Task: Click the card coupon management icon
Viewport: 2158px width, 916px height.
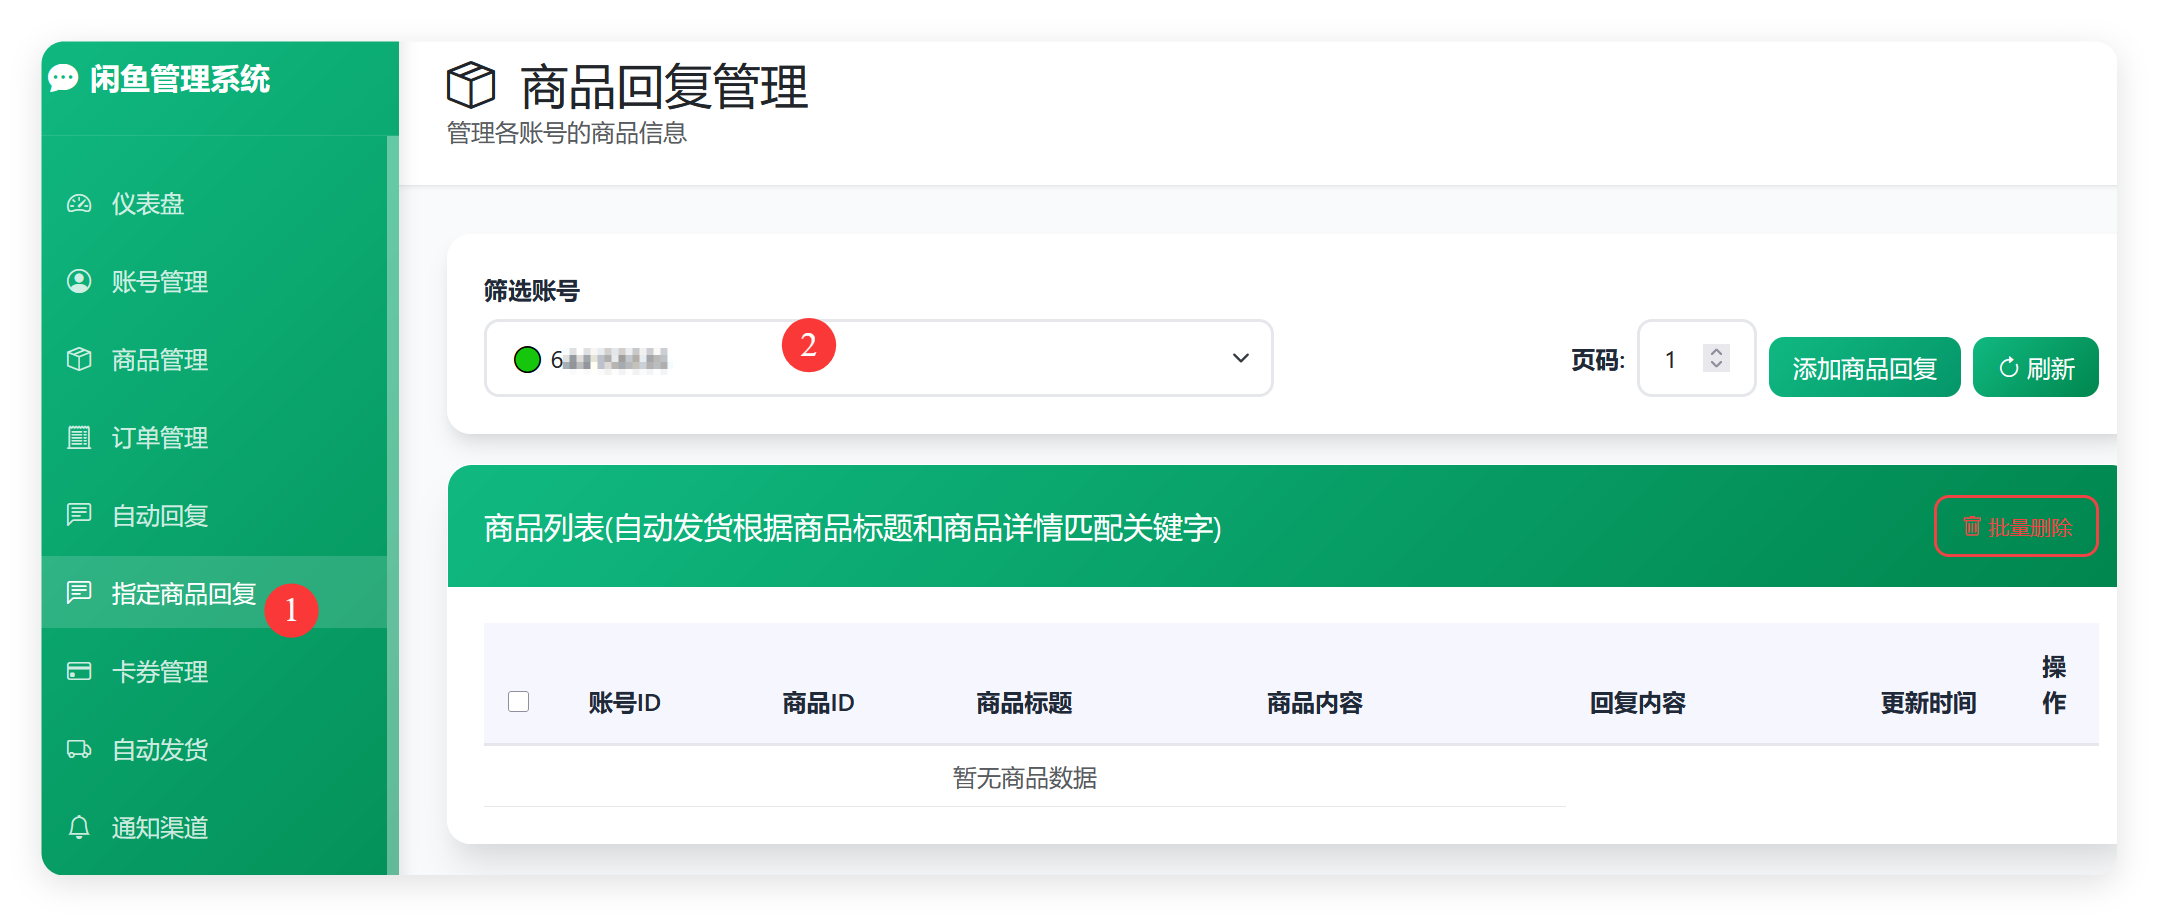Action: (79, 671)
